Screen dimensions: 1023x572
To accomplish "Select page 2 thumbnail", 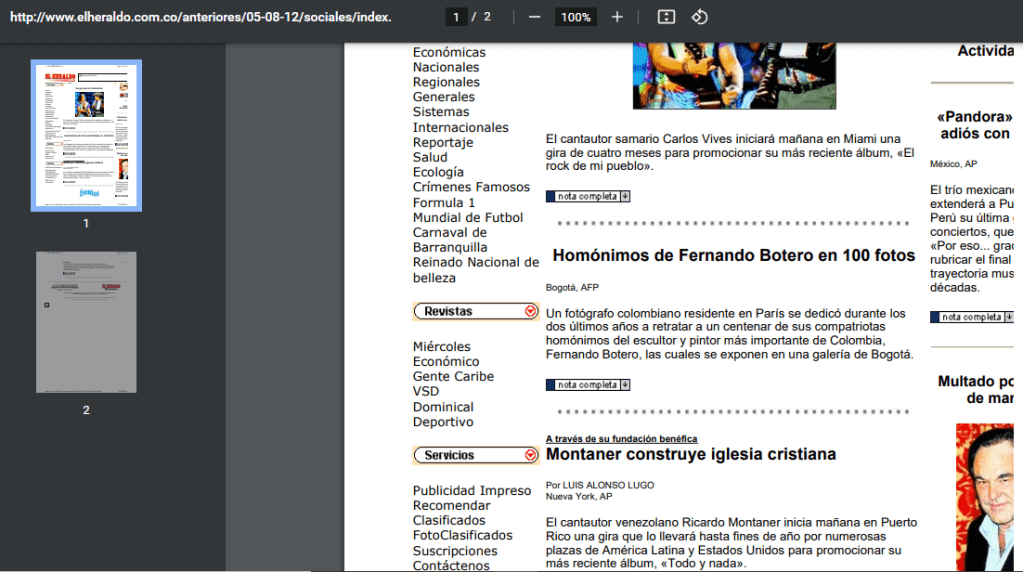I will pyautogui.click(x=86, y=322).
